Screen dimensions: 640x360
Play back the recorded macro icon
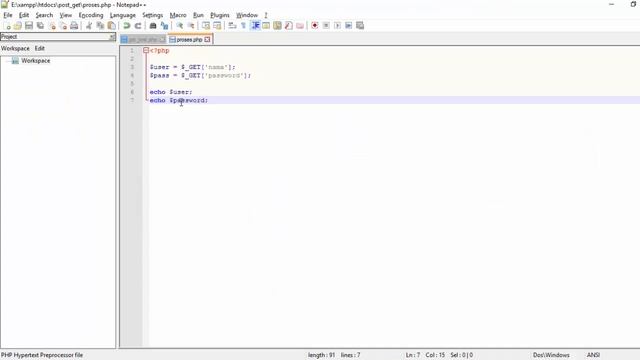tap(337, 26)
